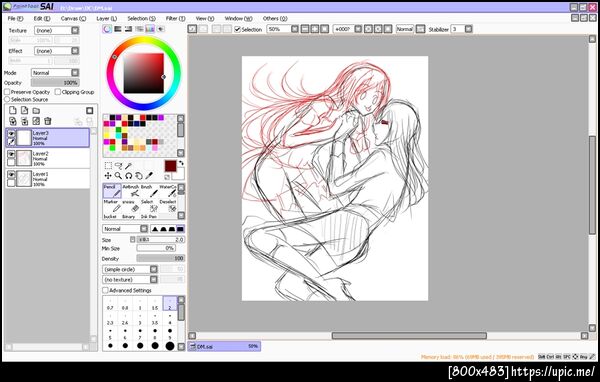
Task: Open the File menu
Action: tap(15, 18)
